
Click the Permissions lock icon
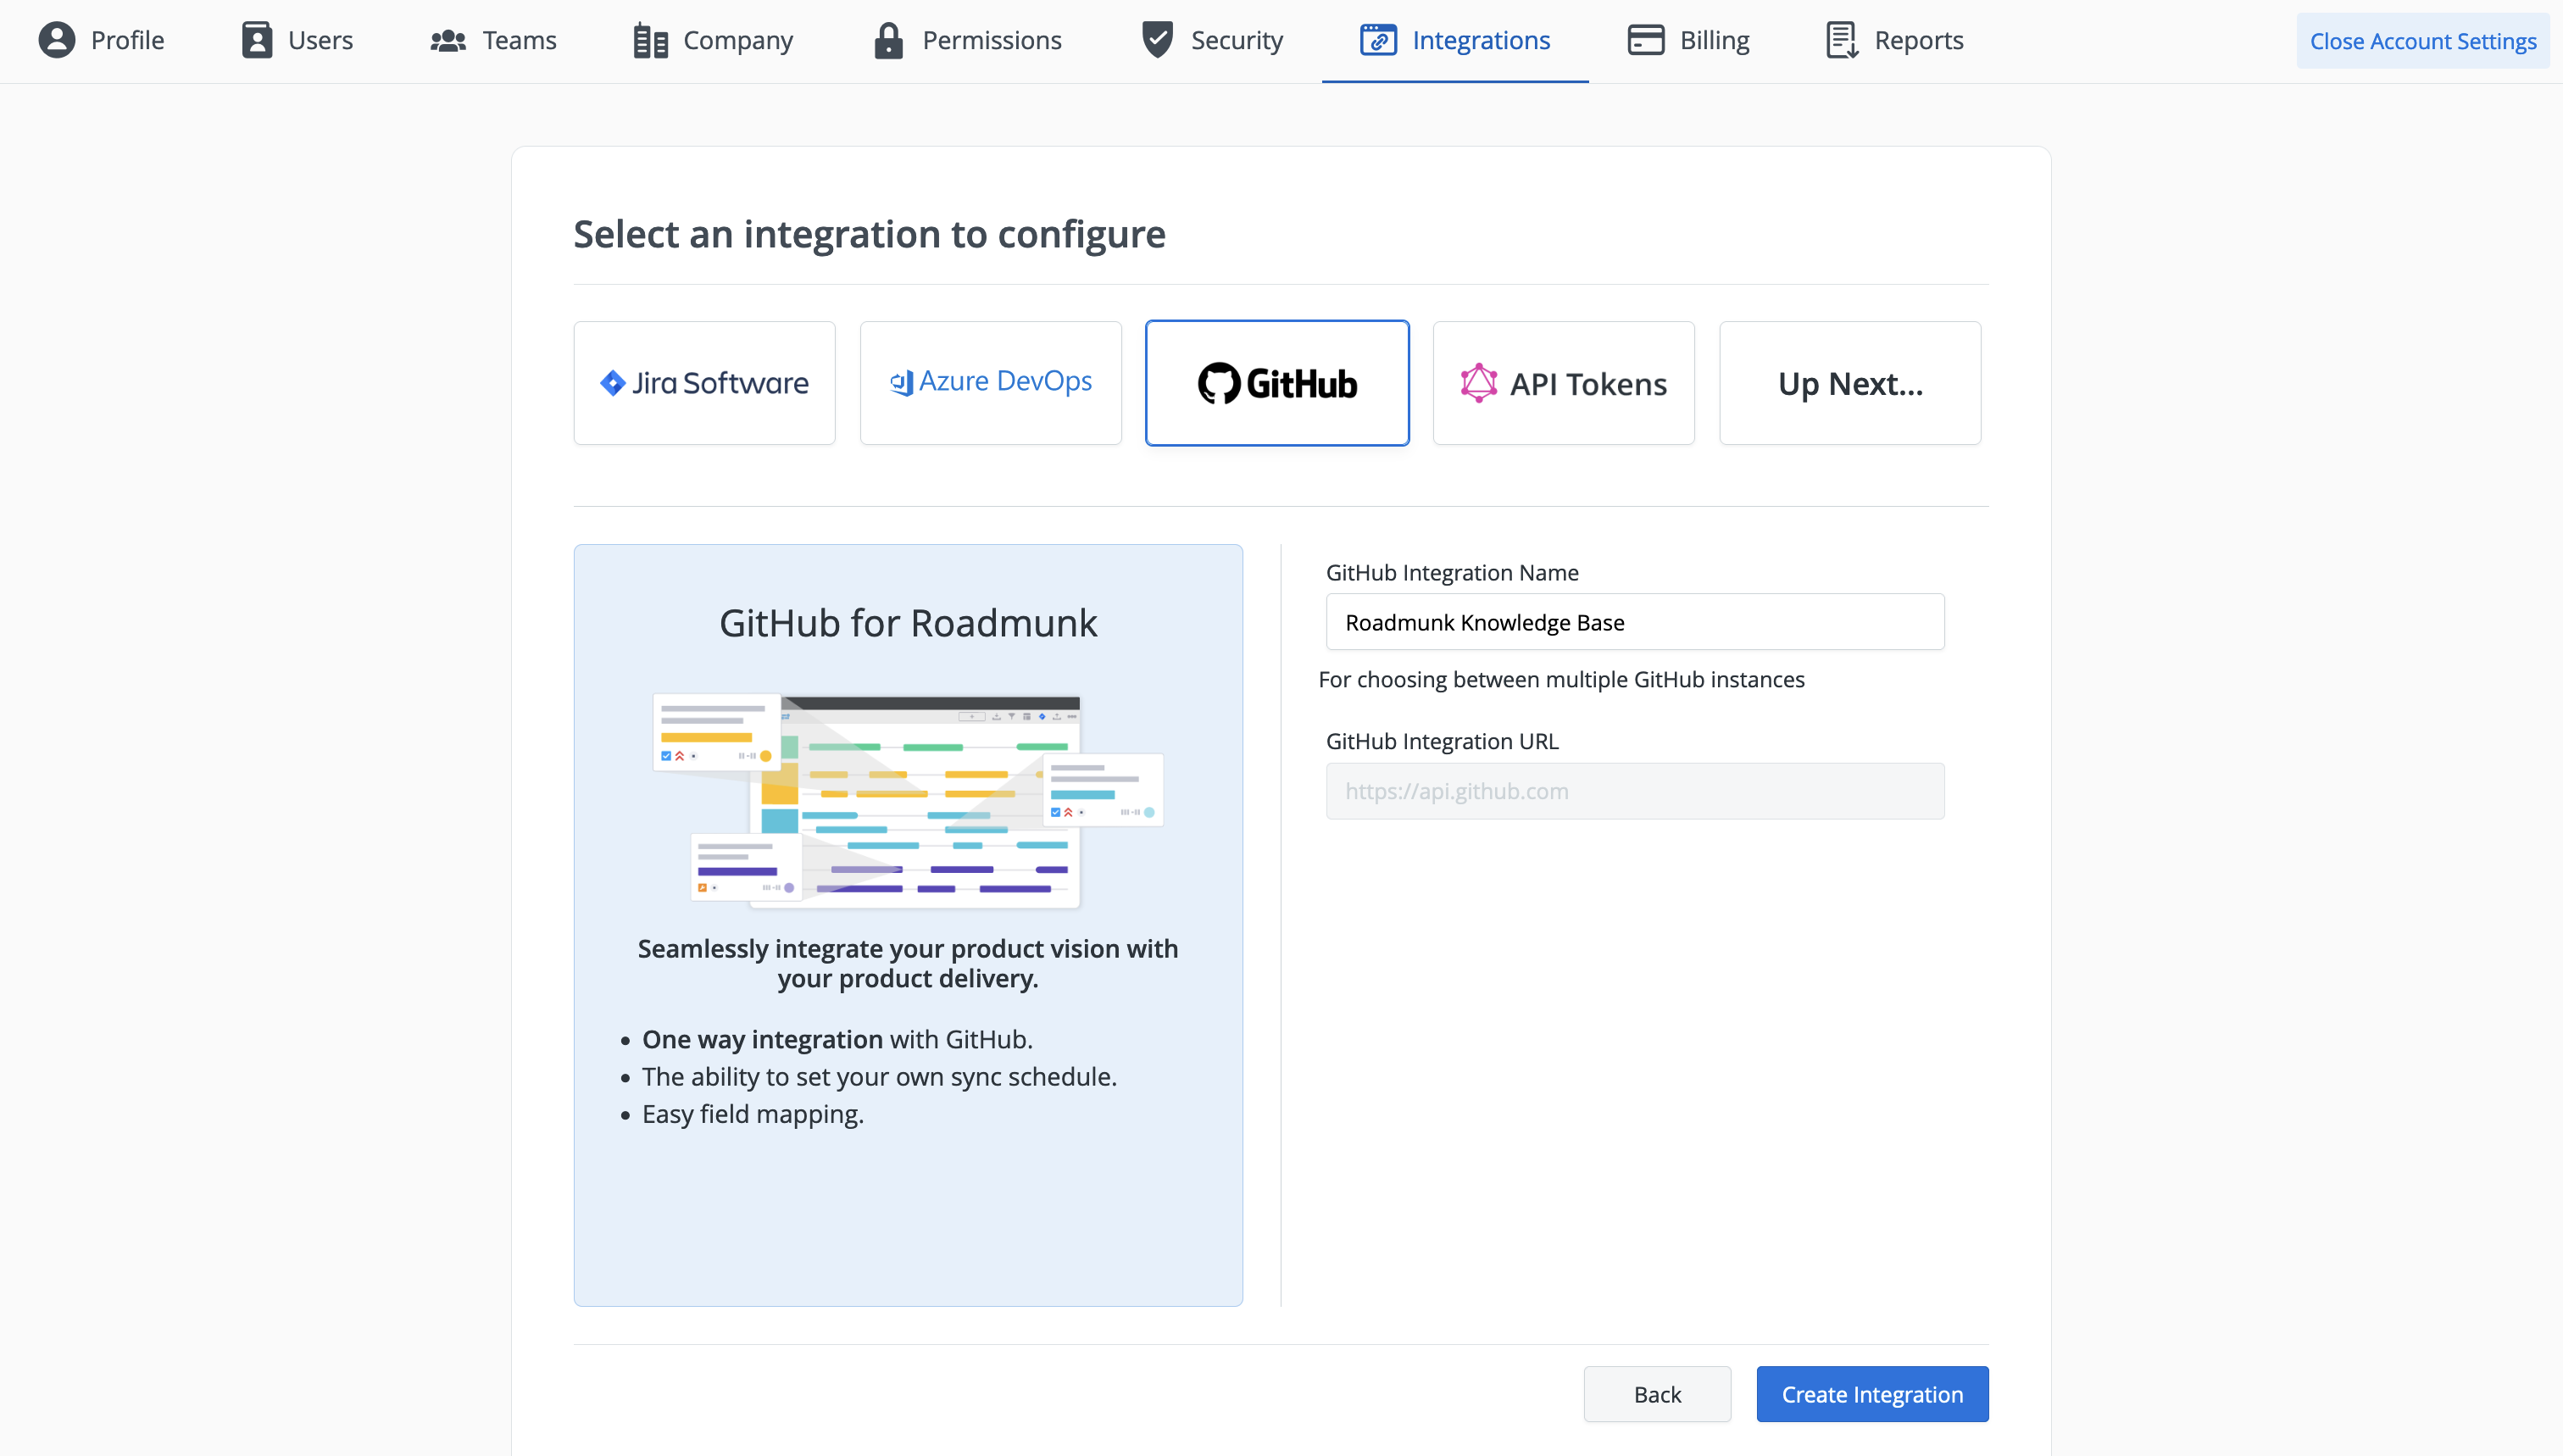pyautogui.click(x=888, y=40)
